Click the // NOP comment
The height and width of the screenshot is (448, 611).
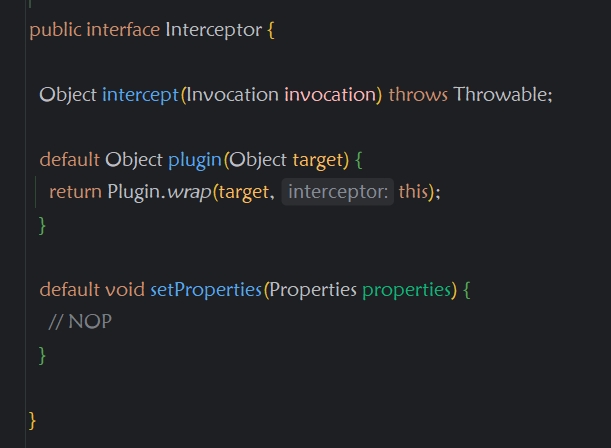(x=80, y=321)
